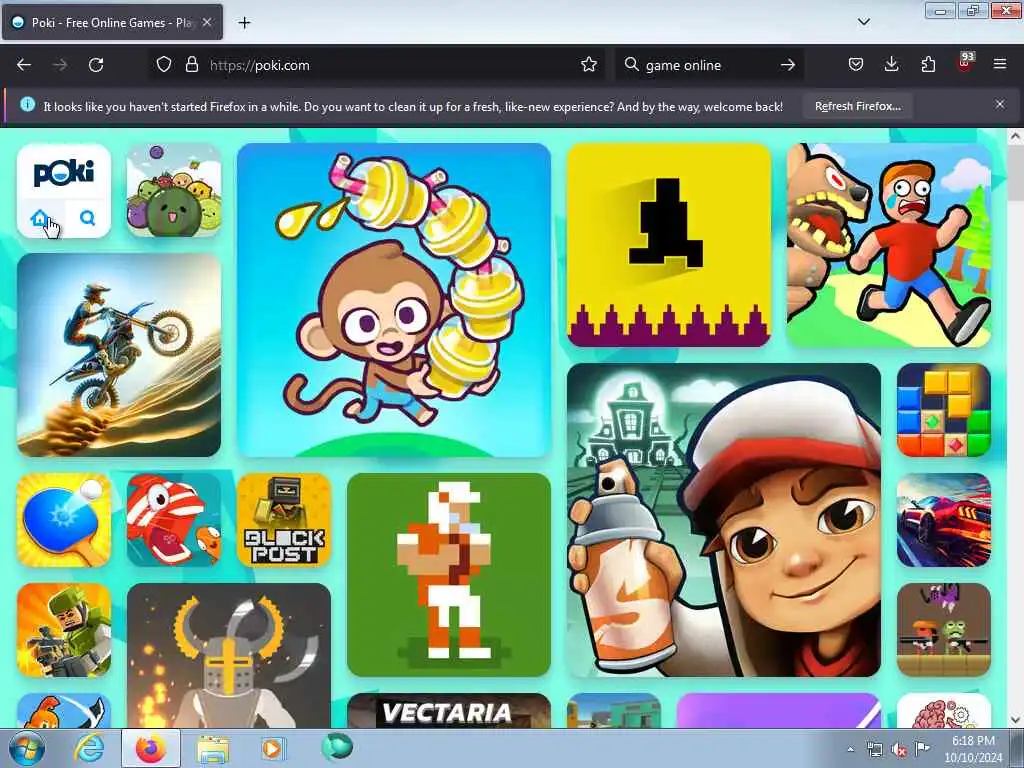Open the Firefox hamburger application menu

tap(1000, 65)
